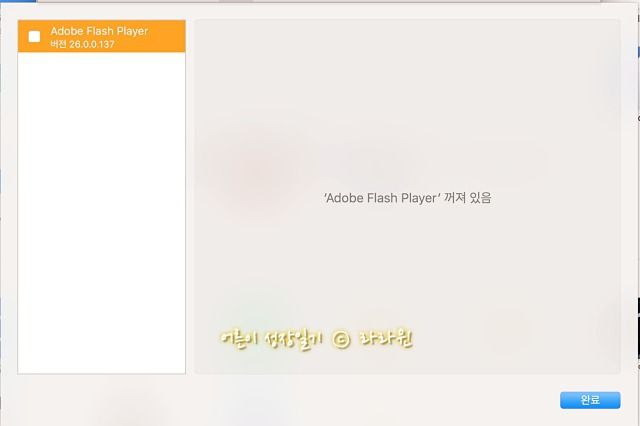Tick the white box beside Adobe Flash Player
640x426 pixels.
coord(34,37)
